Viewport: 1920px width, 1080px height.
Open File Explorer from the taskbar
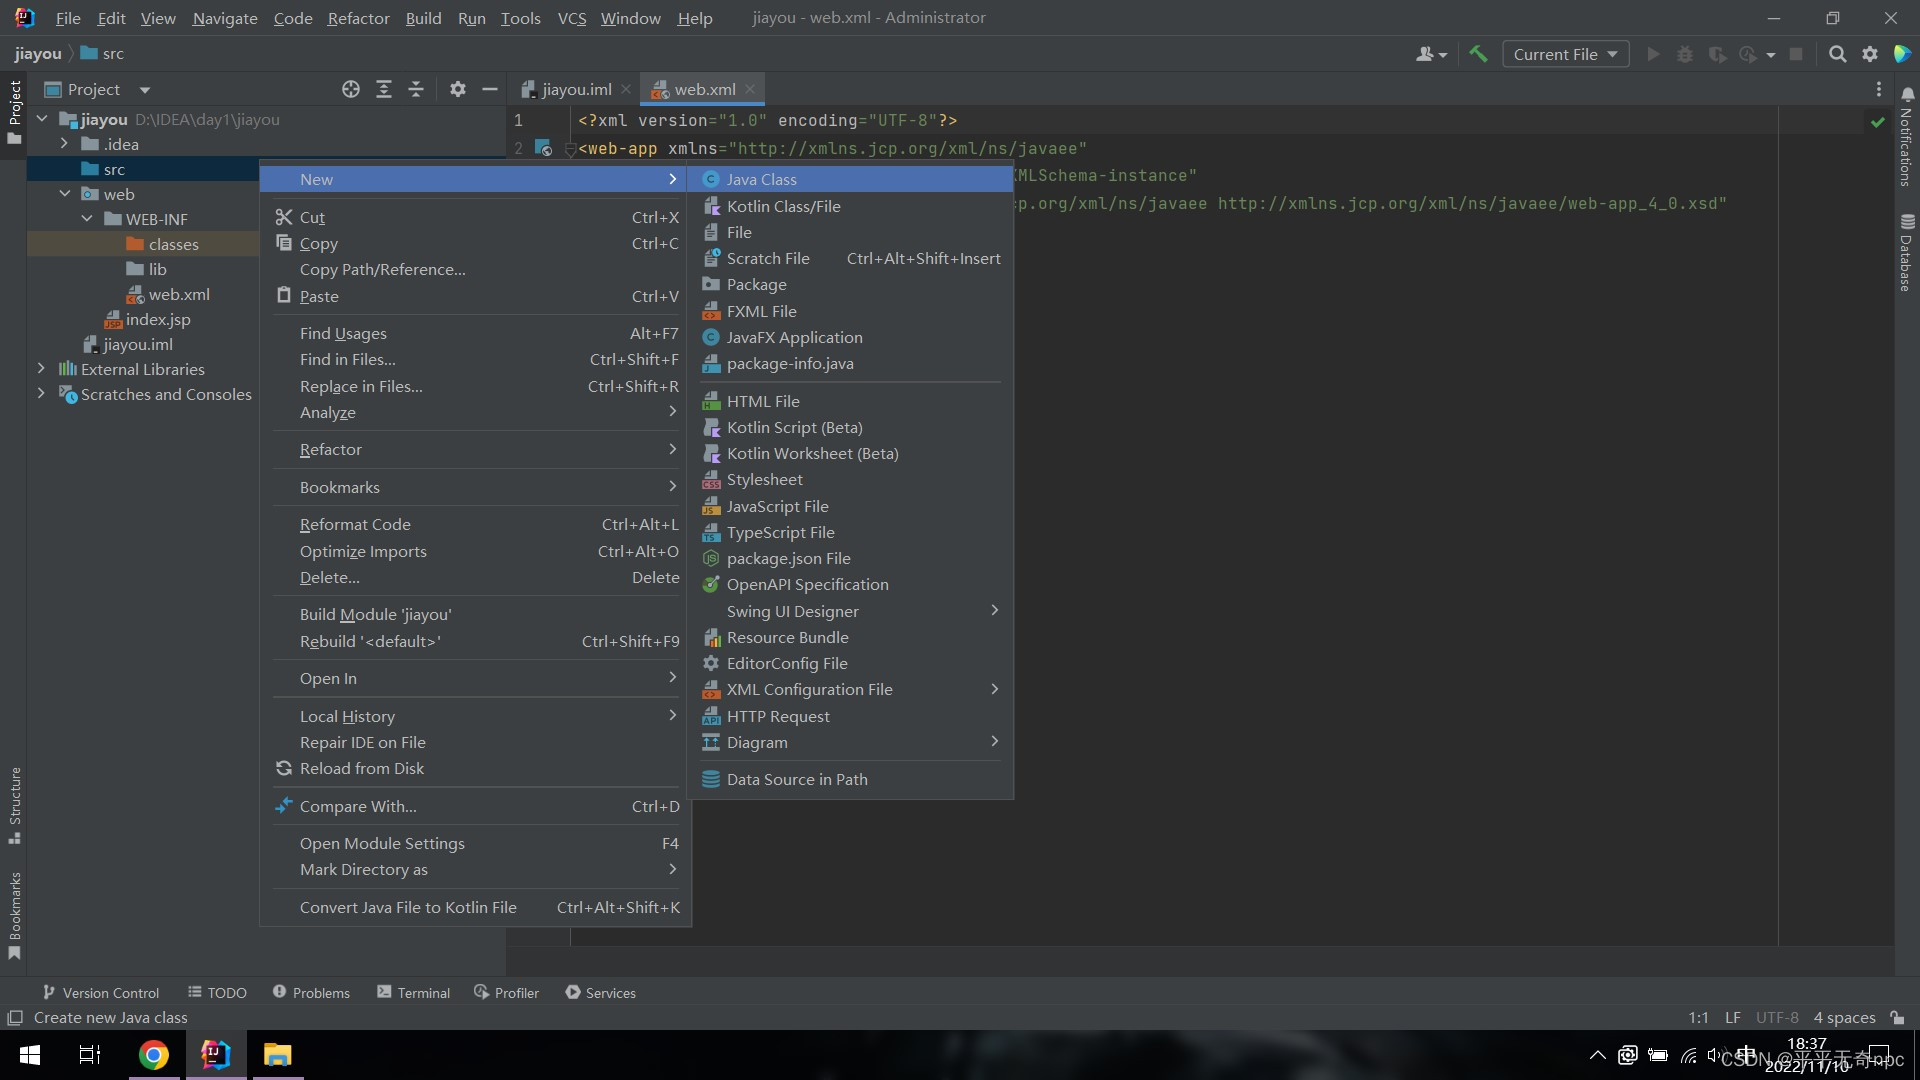click(277, 1055)
